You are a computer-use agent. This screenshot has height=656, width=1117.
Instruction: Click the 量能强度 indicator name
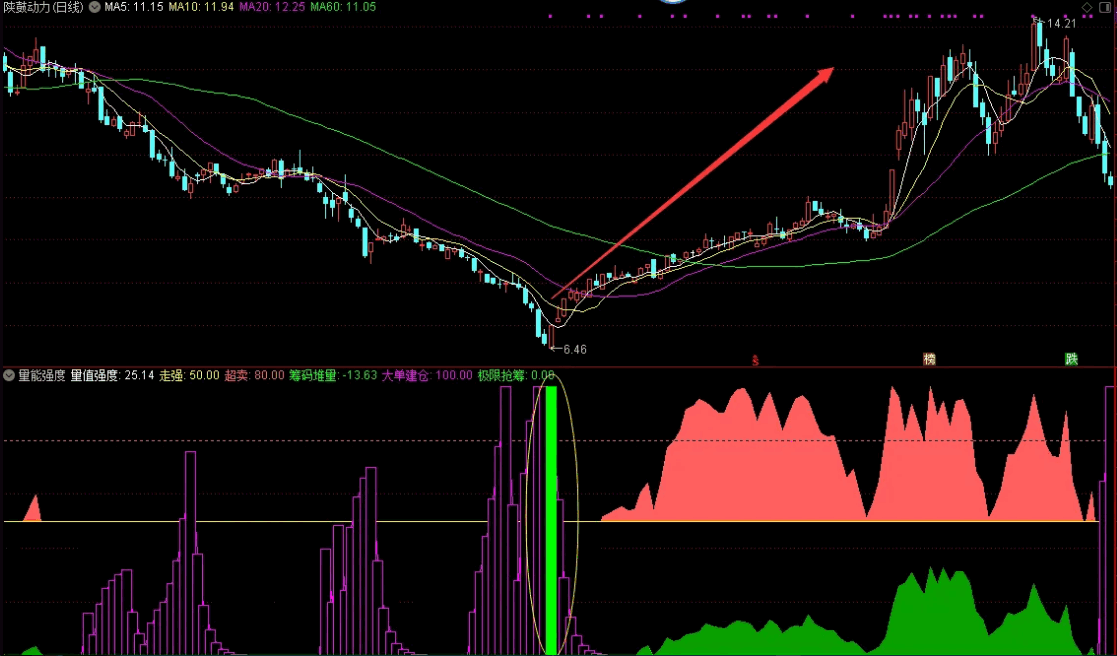41,375
